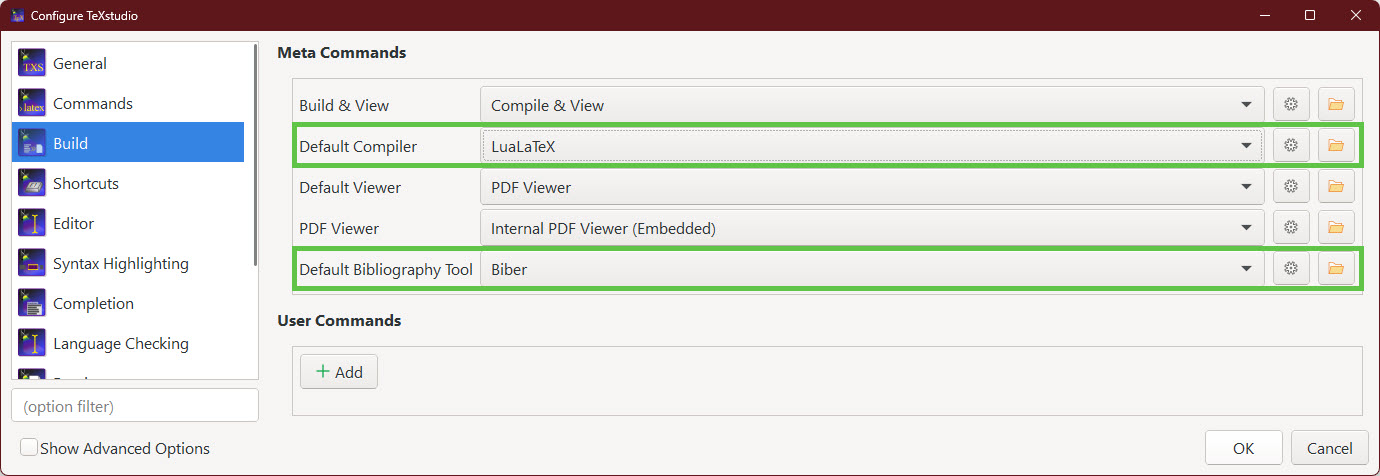1380x476 pixels.
Task: Click gear icon beside Default Bibliography Tool
Action: (x=1290, y=269)
